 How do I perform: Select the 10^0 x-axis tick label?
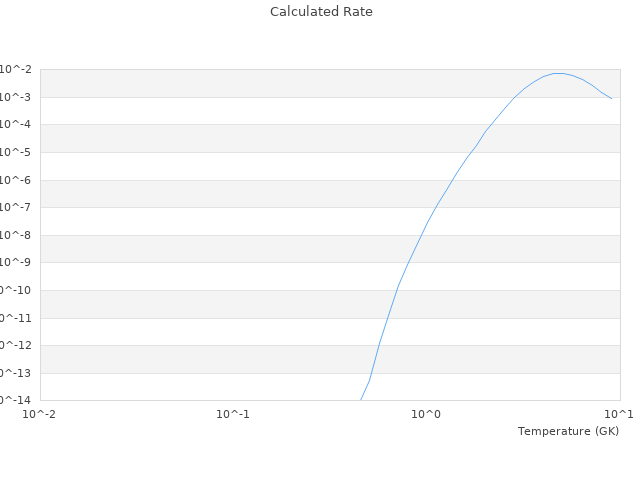point(426,414)
